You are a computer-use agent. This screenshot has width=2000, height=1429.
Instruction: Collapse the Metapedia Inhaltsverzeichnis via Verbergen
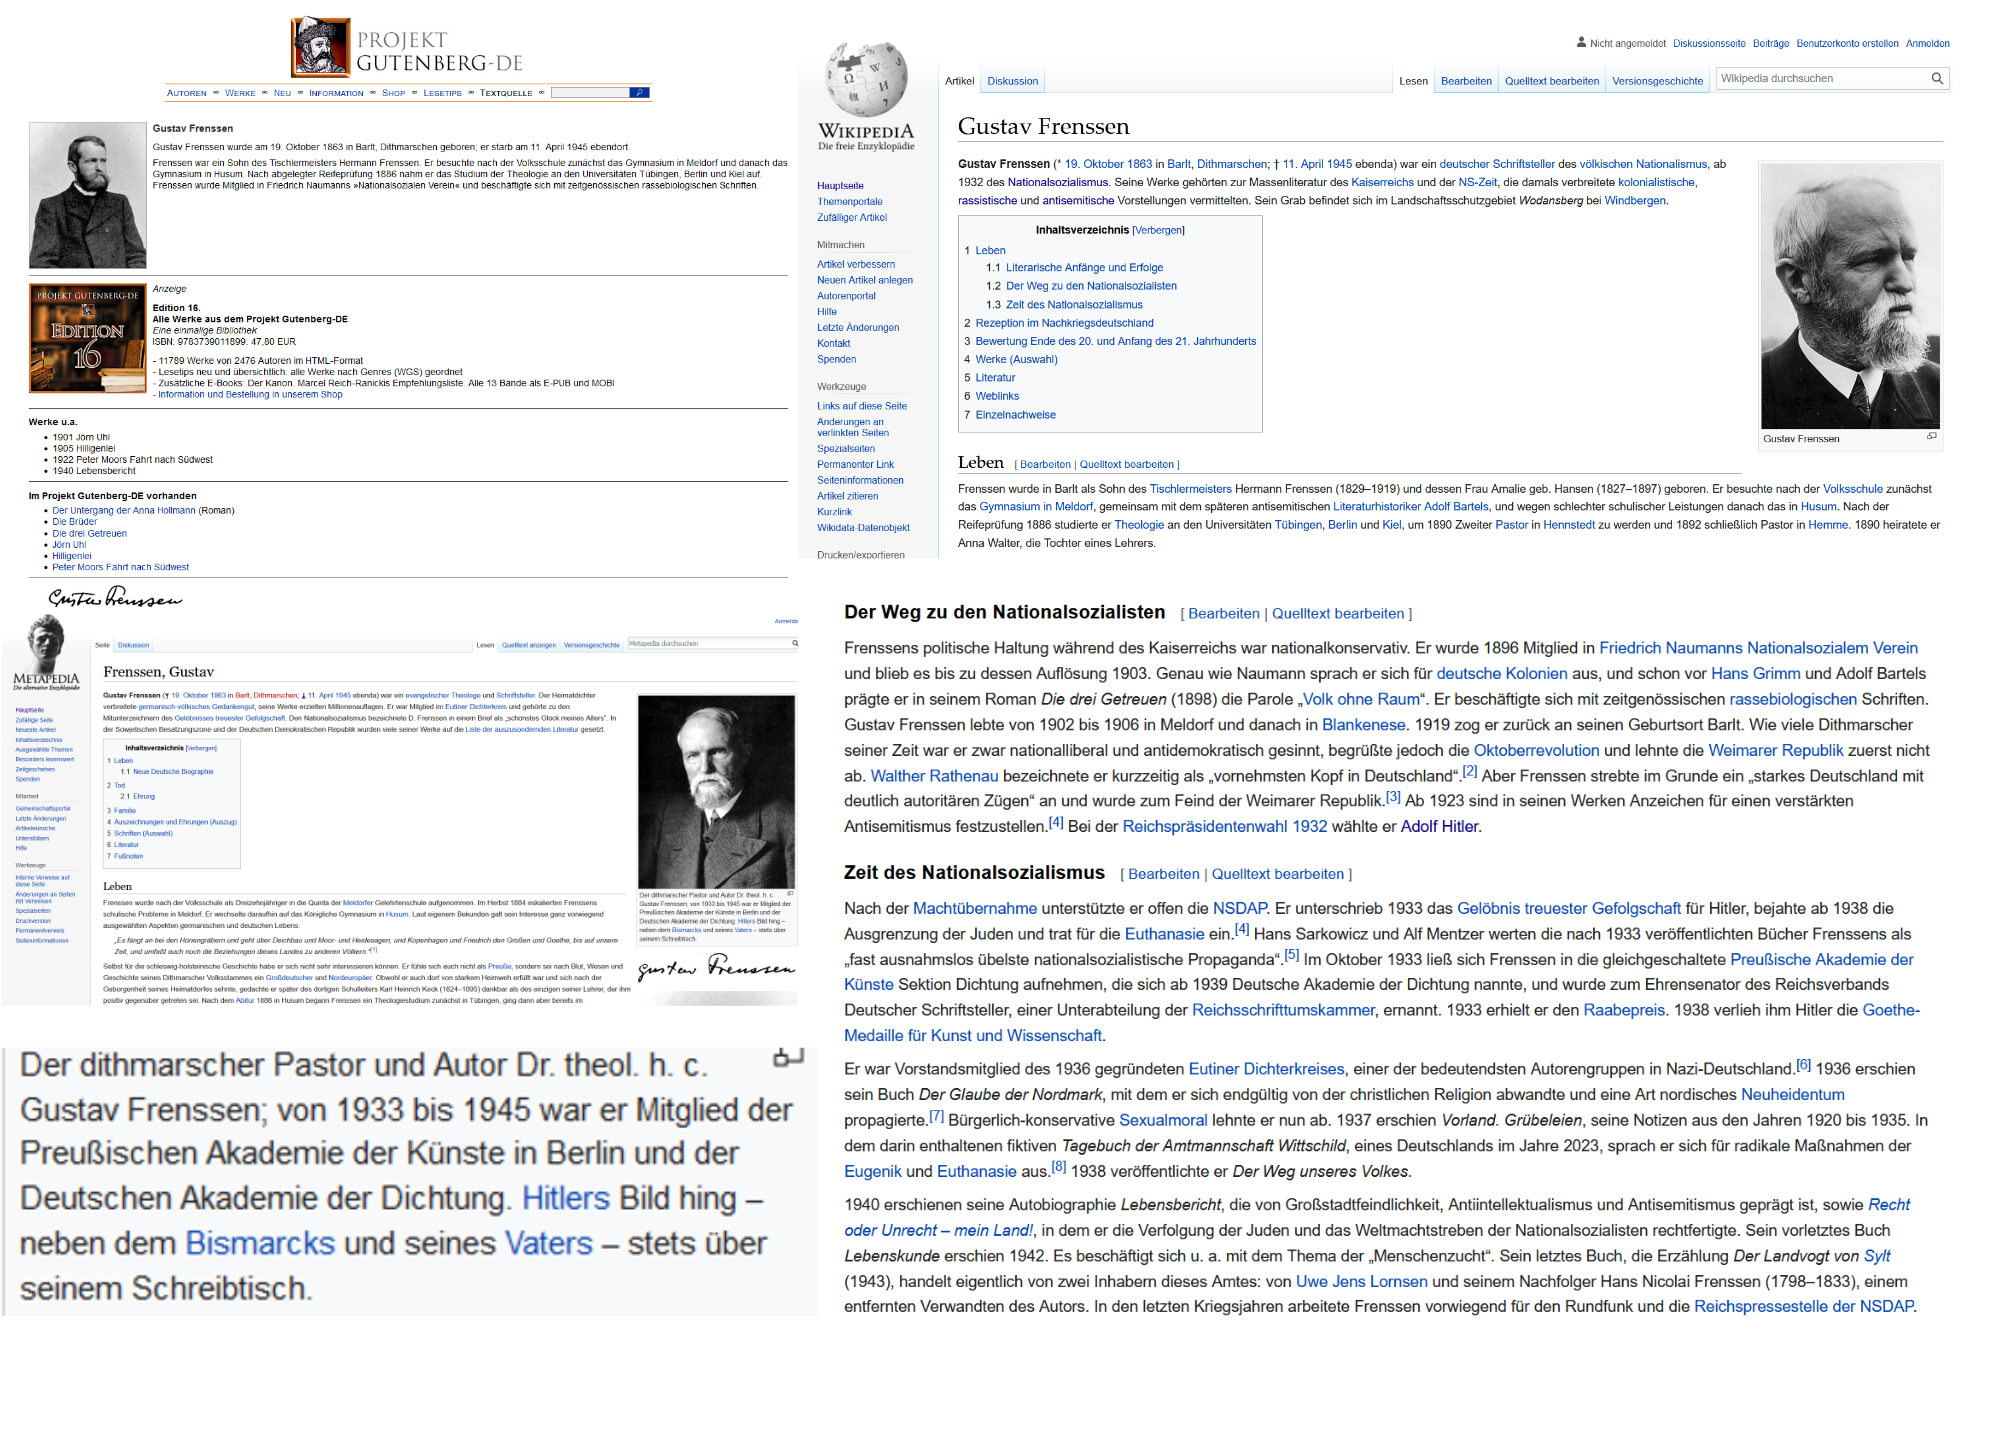pyautogui.click(x=201, y=748)
